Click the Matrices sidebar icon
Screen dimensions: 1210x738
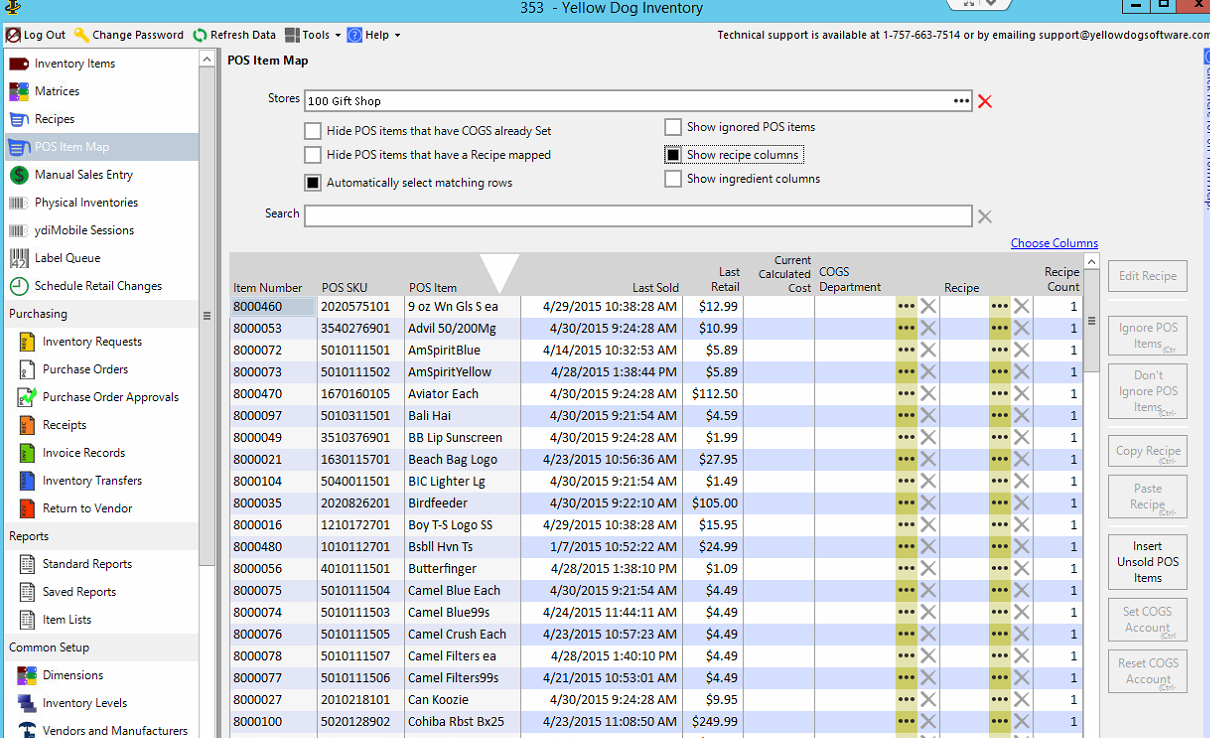coord(19,91)
